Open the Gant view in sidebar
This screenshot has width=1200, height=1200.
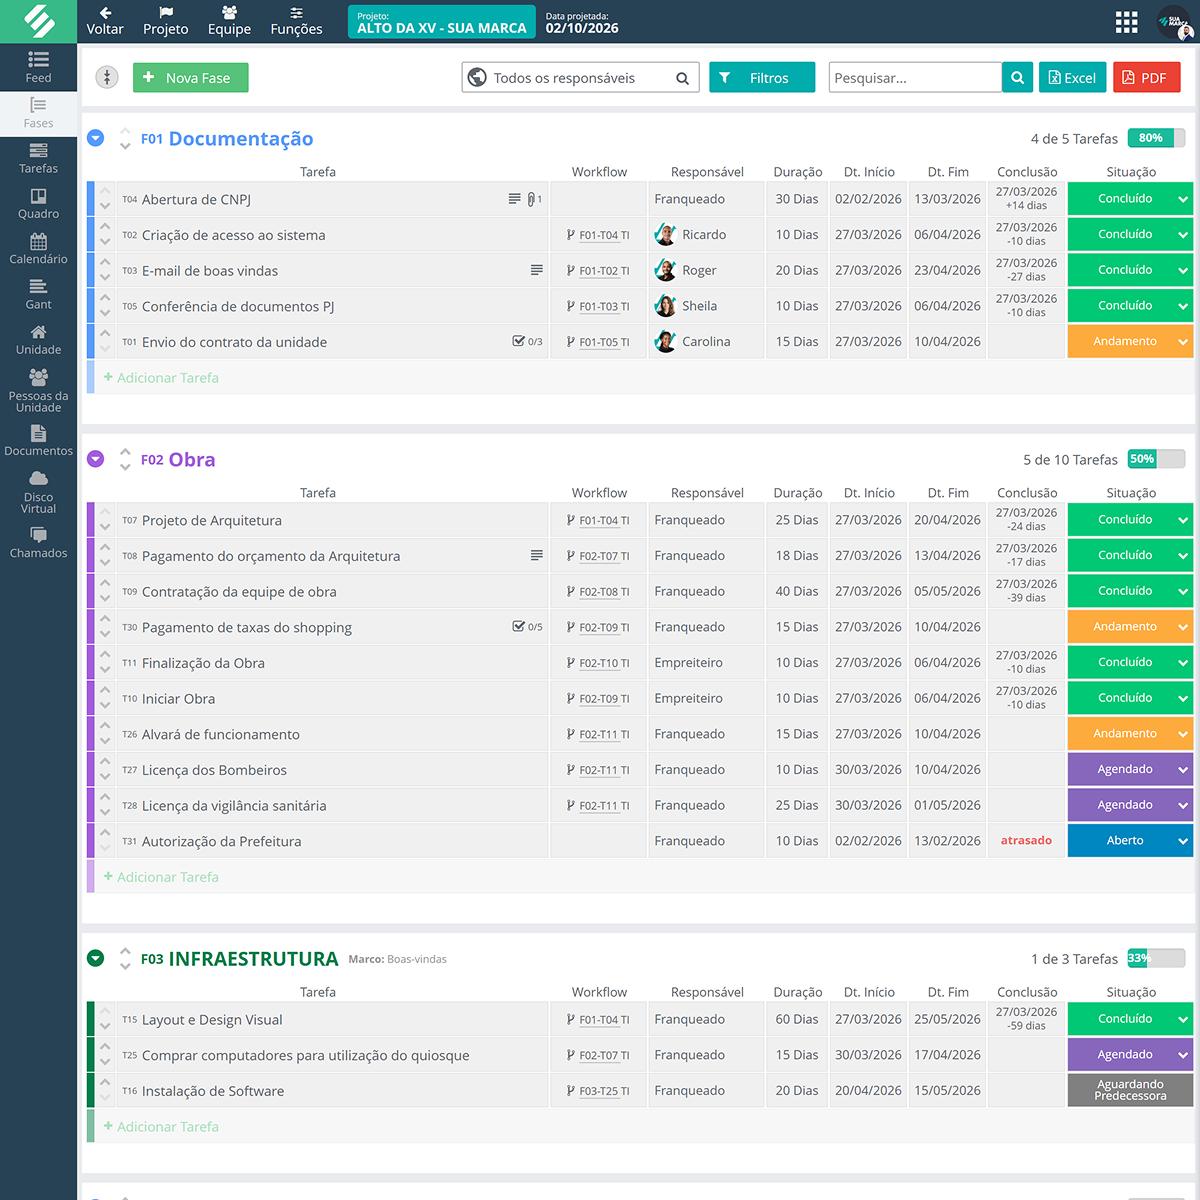pos(38,294)
